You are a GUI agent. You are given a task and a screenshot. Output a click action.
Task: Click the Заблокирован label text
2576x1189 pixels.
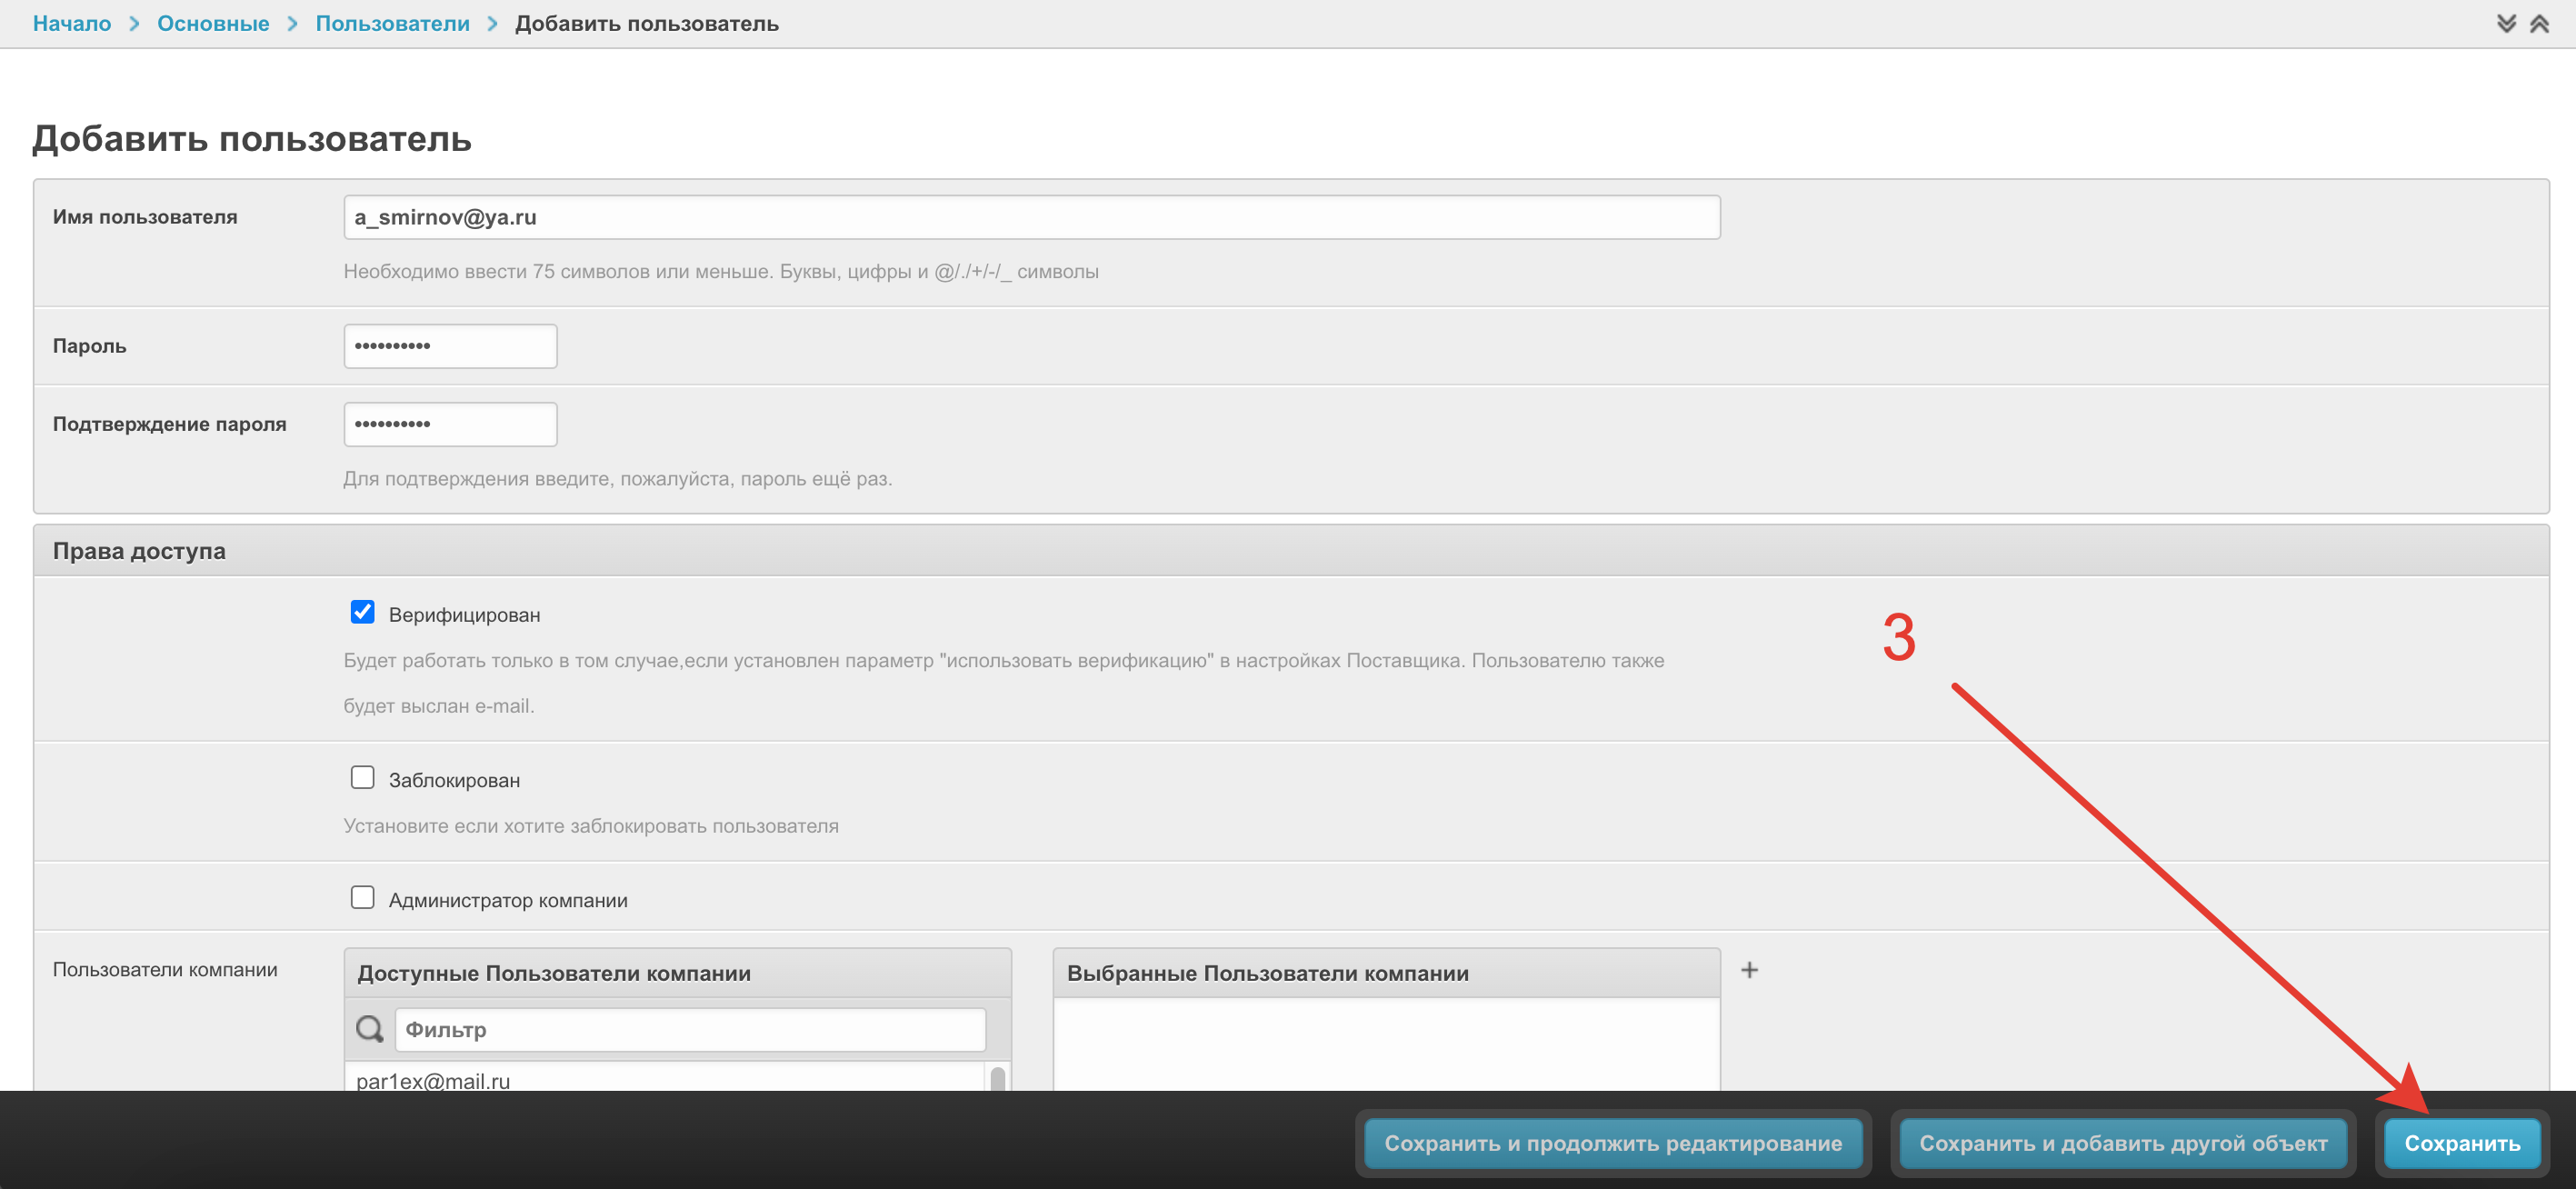point(454,780)
